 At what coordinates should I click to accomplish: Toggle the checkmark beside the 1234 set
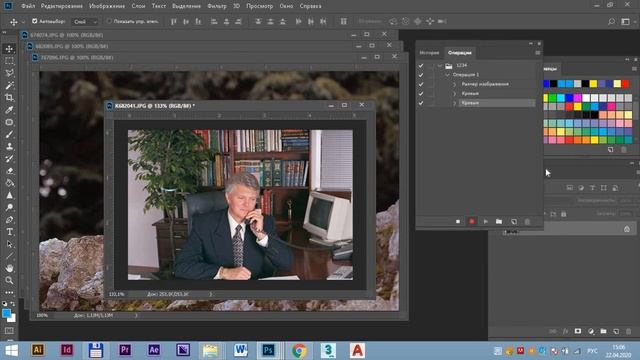[x=421, y=65]
